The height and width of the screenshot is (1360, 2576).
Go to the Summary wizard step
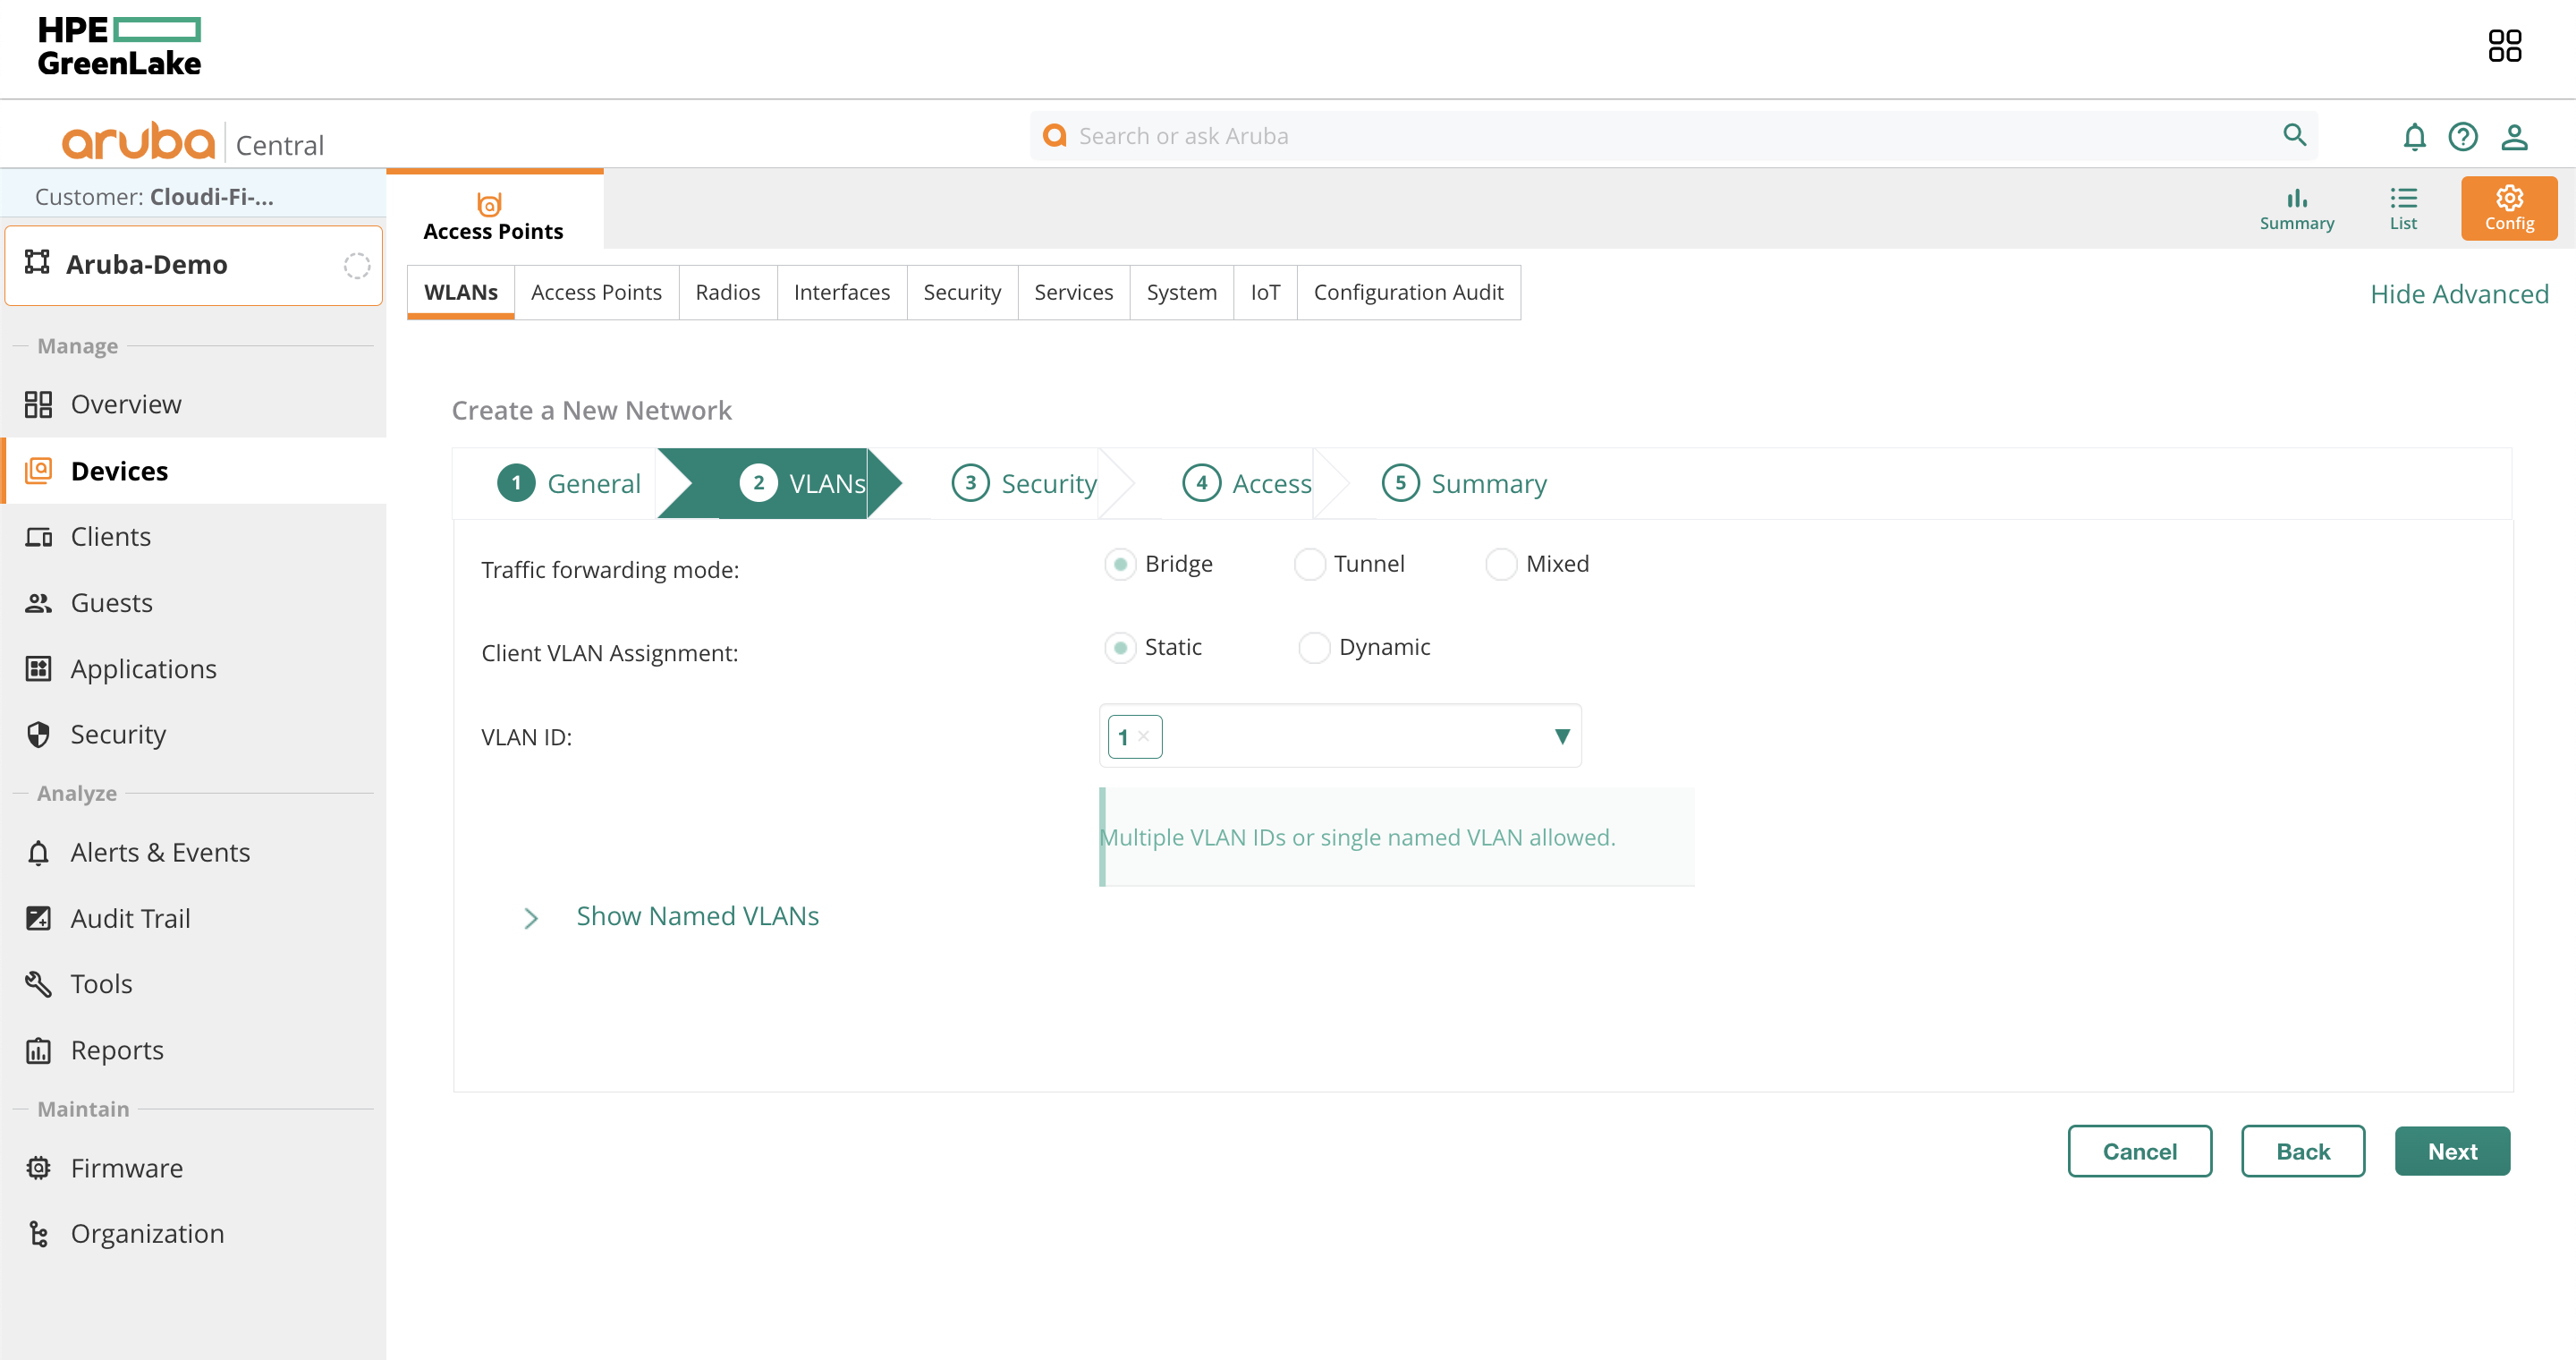[1464, 483]
